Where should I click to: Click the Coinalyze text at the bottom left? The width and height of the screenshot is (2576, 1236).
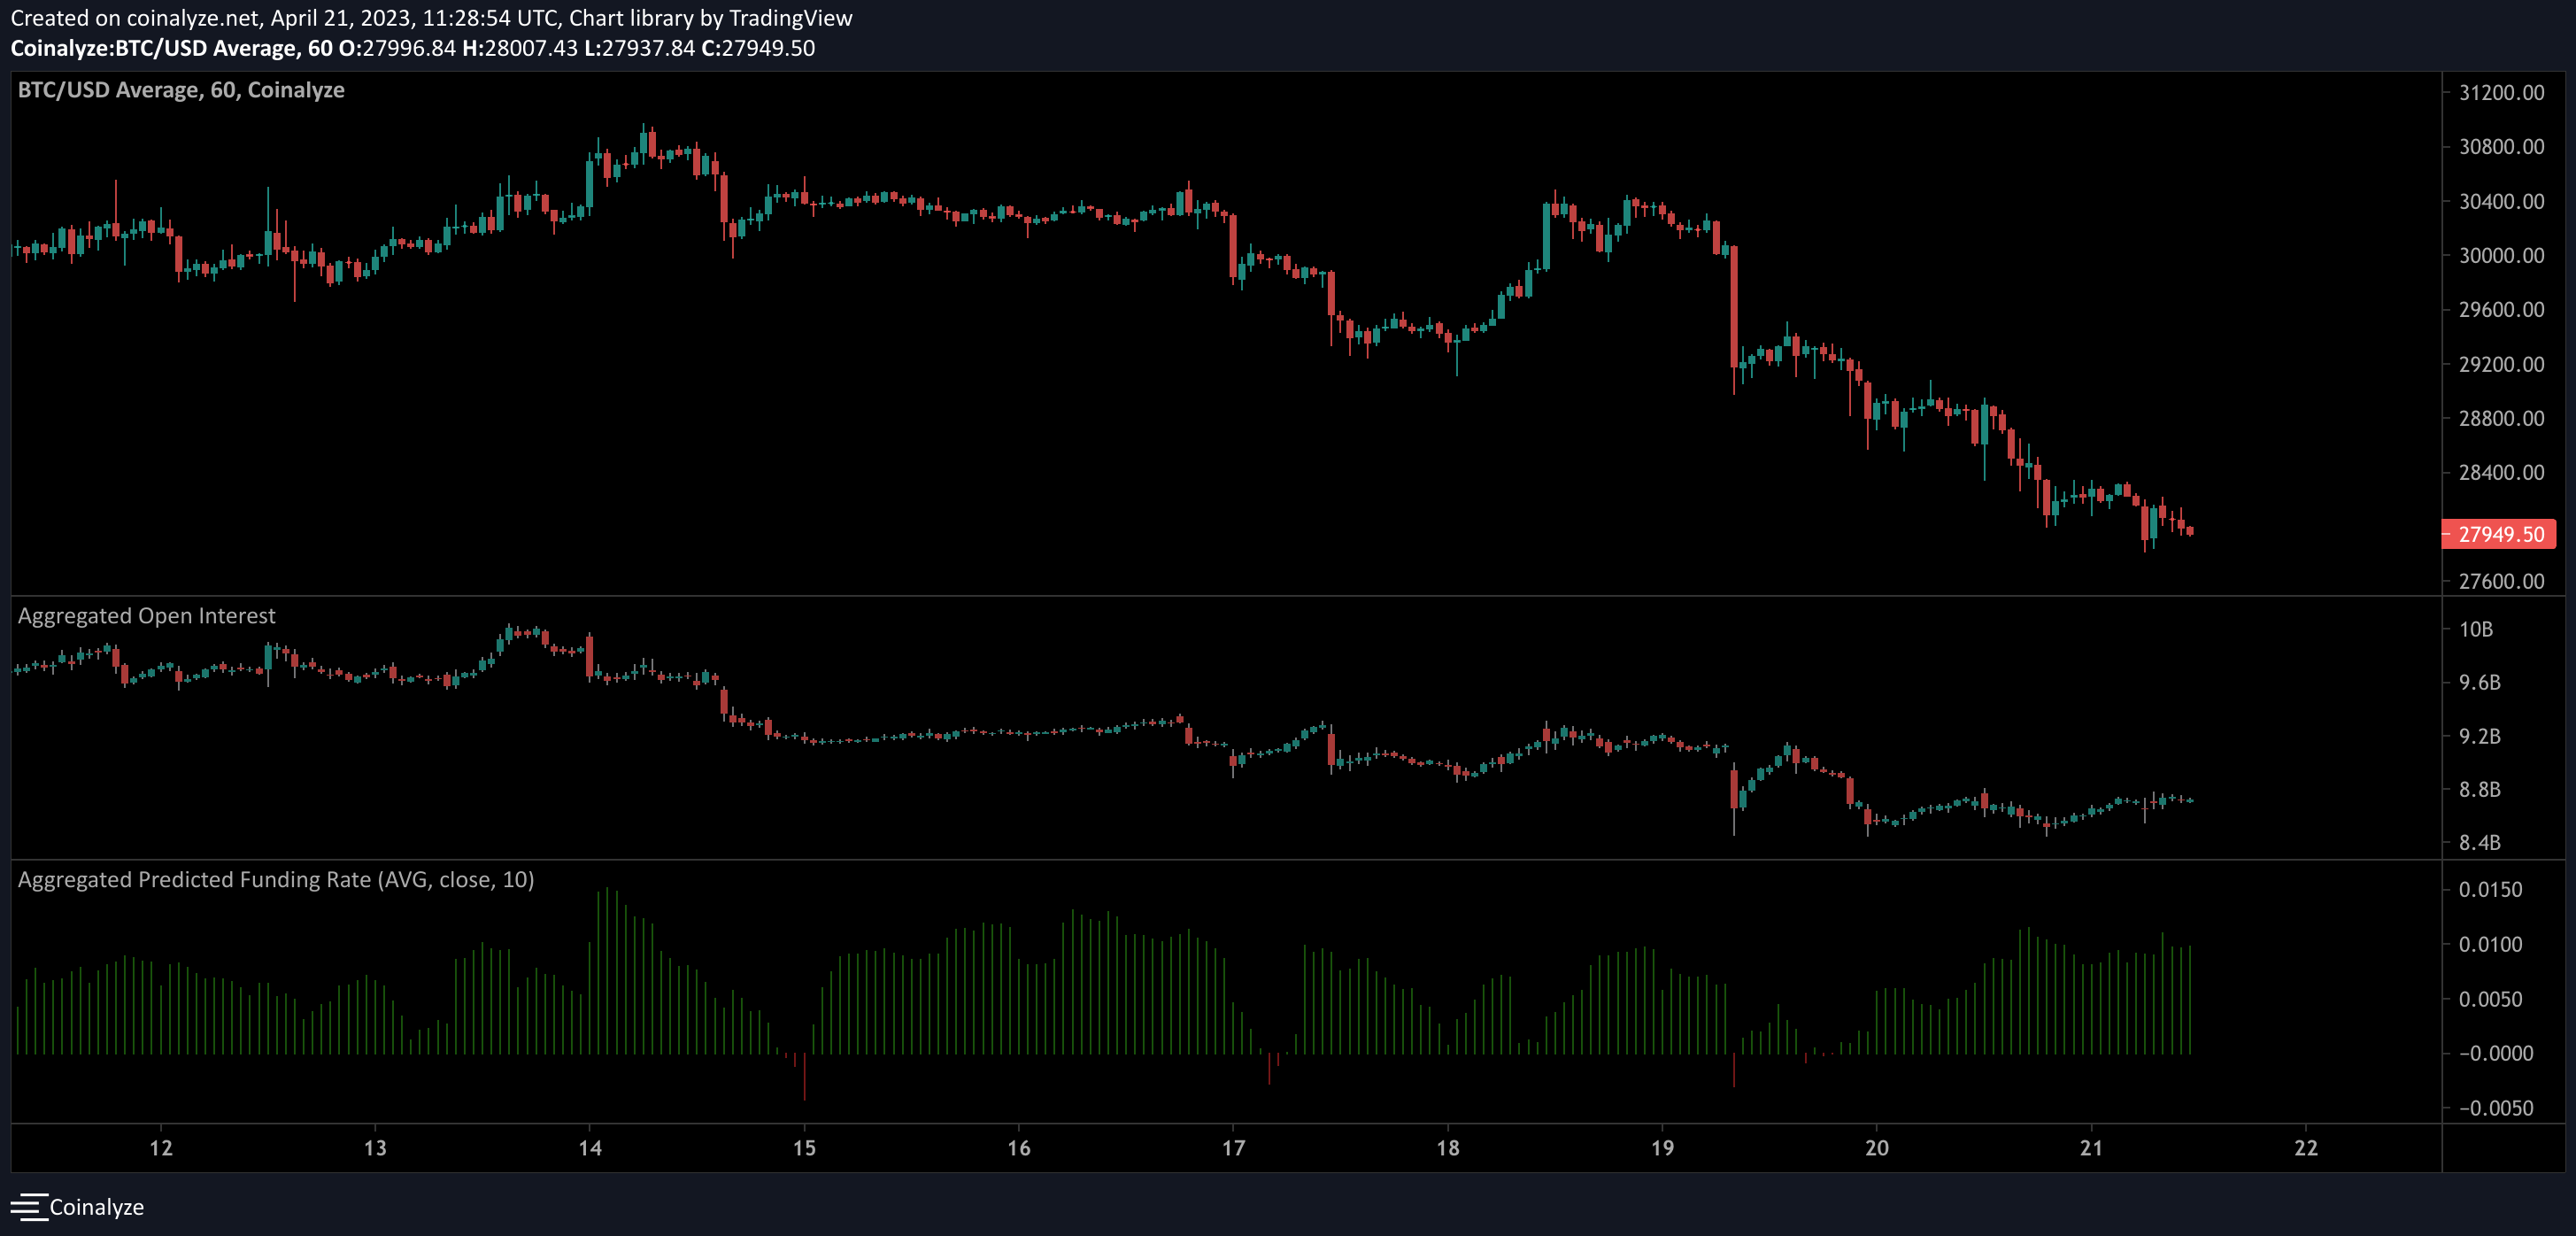pyautogui.click(x=97, y=1207)
